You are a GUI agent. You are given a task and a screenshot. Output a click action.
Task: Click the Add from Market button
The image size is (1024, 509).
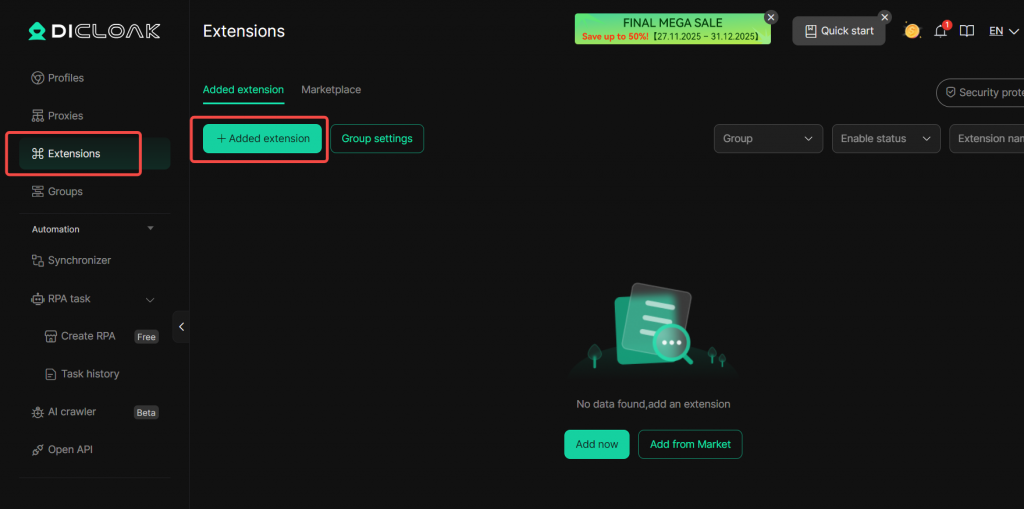690,444
